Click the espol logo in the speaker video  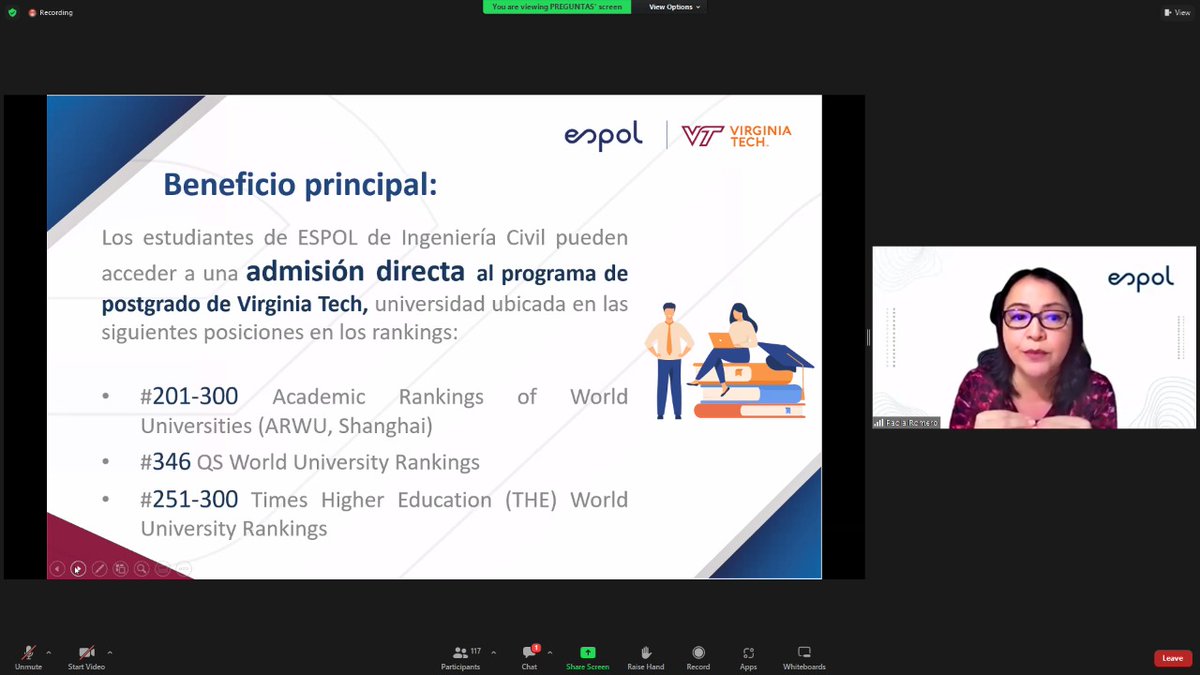[1140, 279]
